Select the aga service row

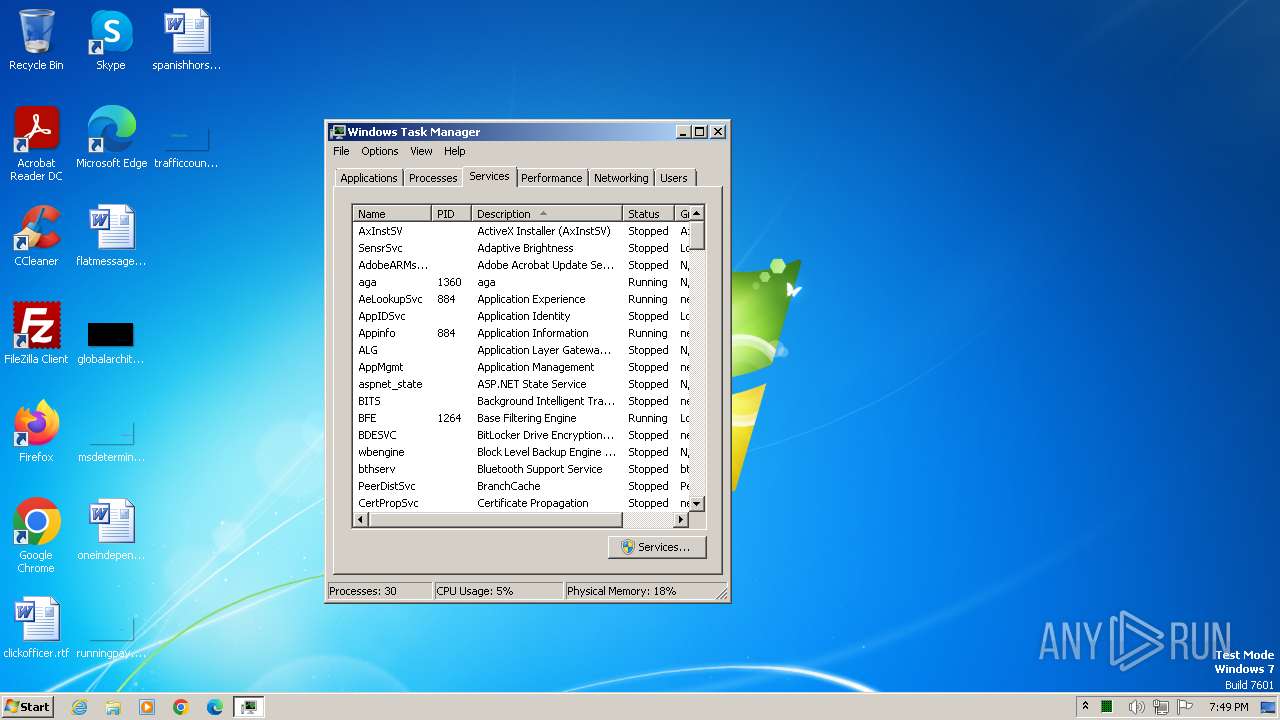(x=521, y=282)
